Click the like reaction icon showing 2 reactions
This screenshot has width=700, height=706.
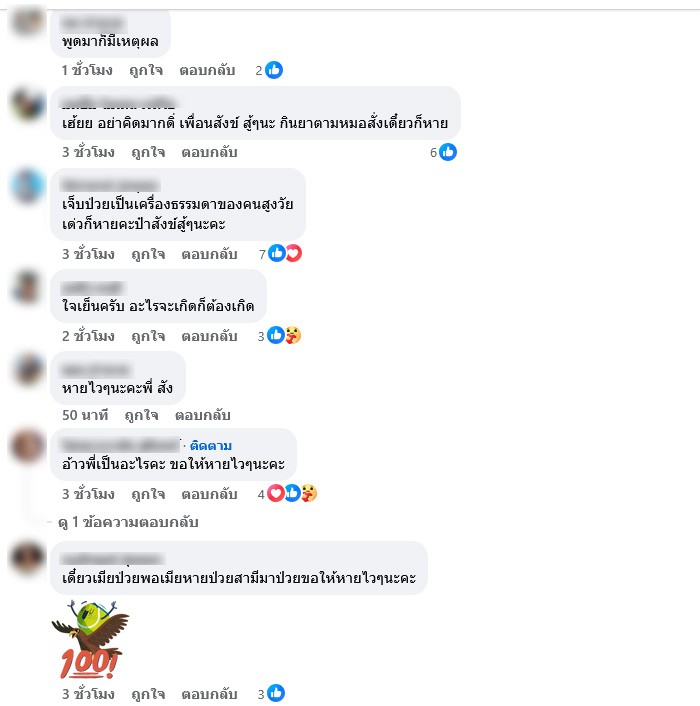point(274,70)
